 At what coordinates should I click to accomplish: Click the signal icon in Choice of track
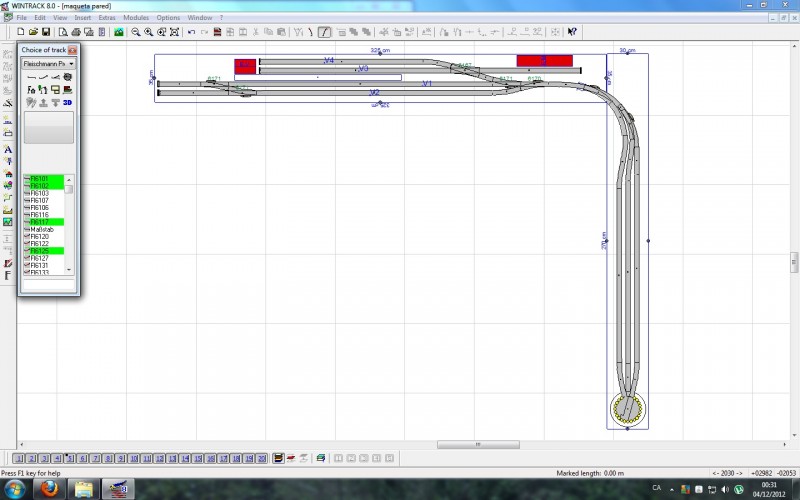pos(43,90)
